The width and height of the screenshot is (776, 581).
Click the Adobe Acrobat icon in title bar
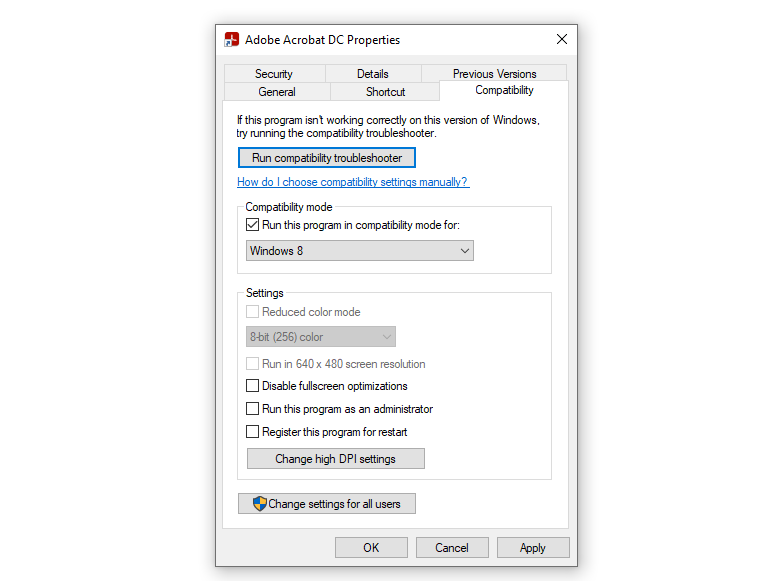point(232,40)
